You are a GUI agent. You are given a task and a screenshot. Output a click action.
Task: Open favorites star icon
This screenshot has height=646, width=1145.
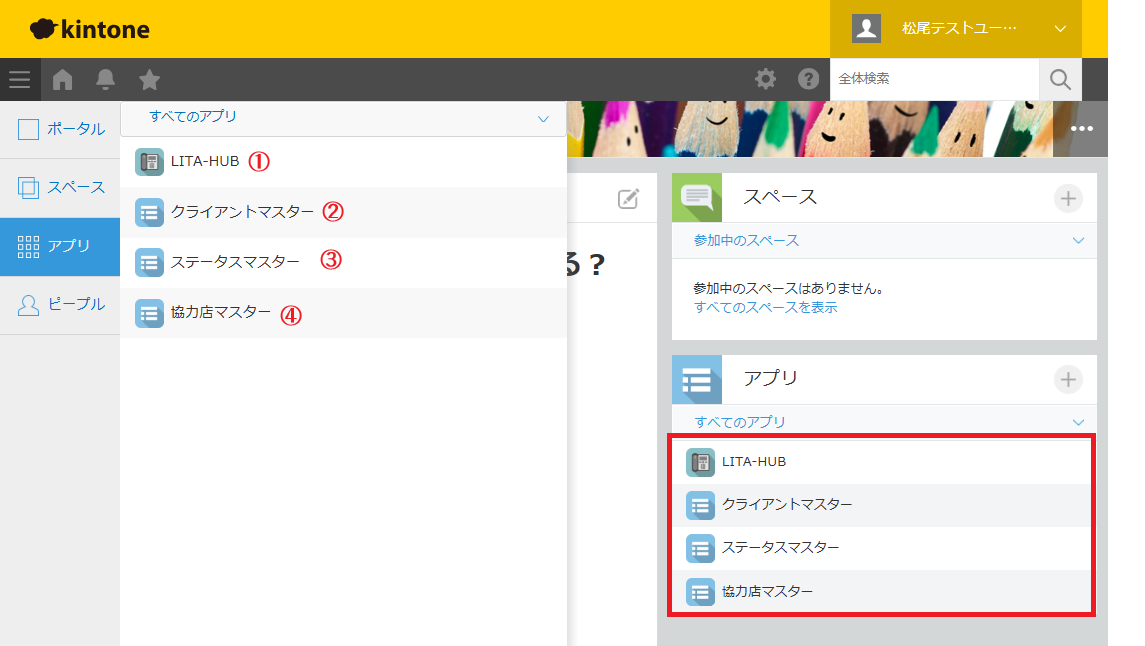149,80
